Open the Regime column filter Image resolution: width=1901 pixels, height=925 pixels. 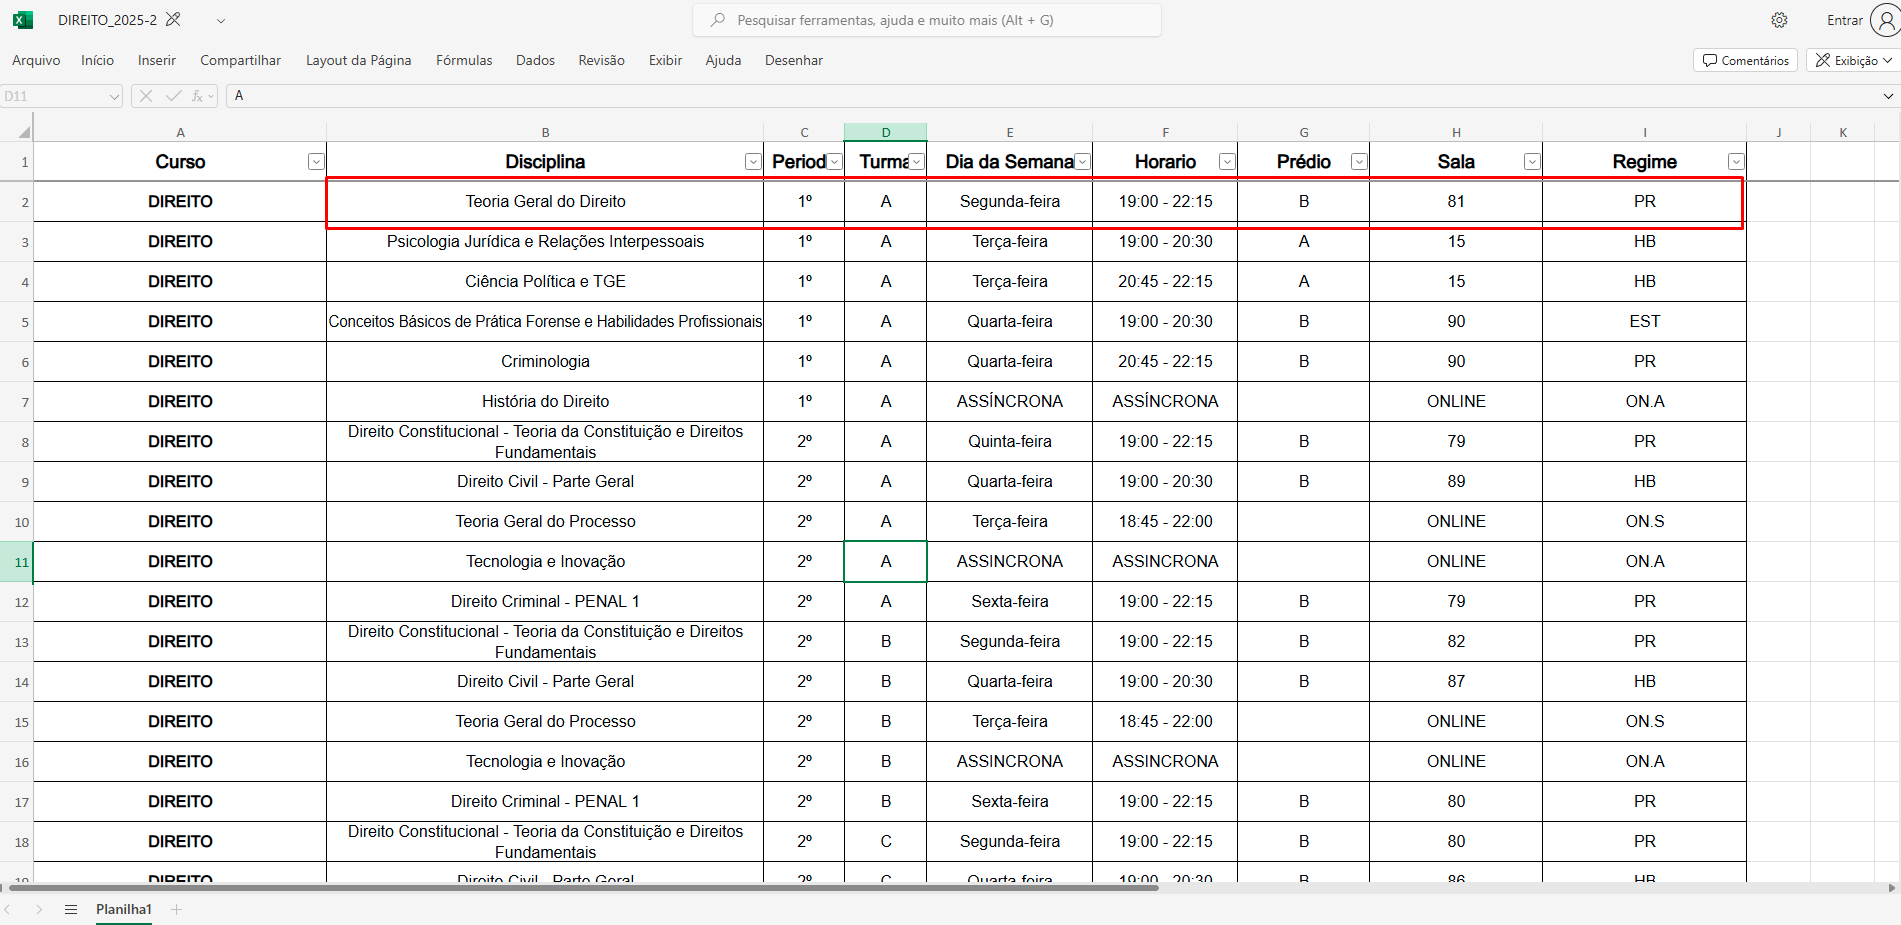(1736, 162)
